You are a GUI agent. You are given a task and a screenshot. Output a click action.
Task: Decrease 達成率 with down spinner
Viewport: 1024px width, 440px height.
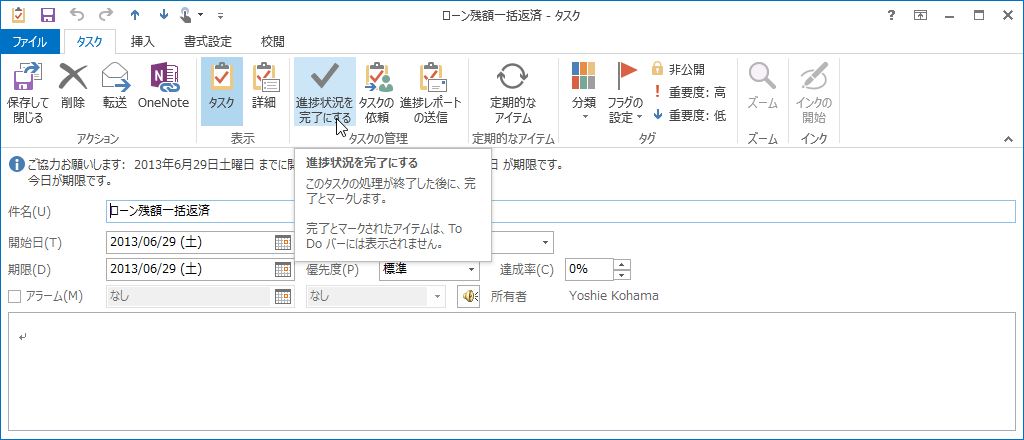(622, 275)
